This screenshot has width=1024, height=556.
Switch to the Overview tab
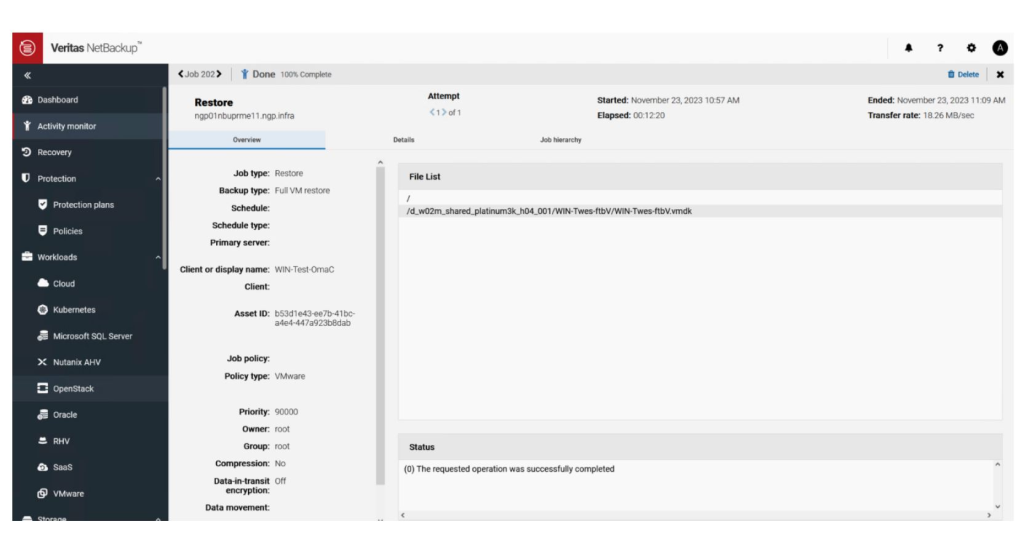(x=247, y=140)
